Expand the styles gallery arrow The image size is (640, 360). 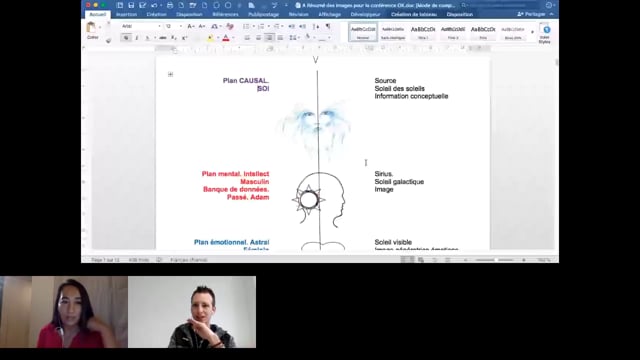coord(532,32)
